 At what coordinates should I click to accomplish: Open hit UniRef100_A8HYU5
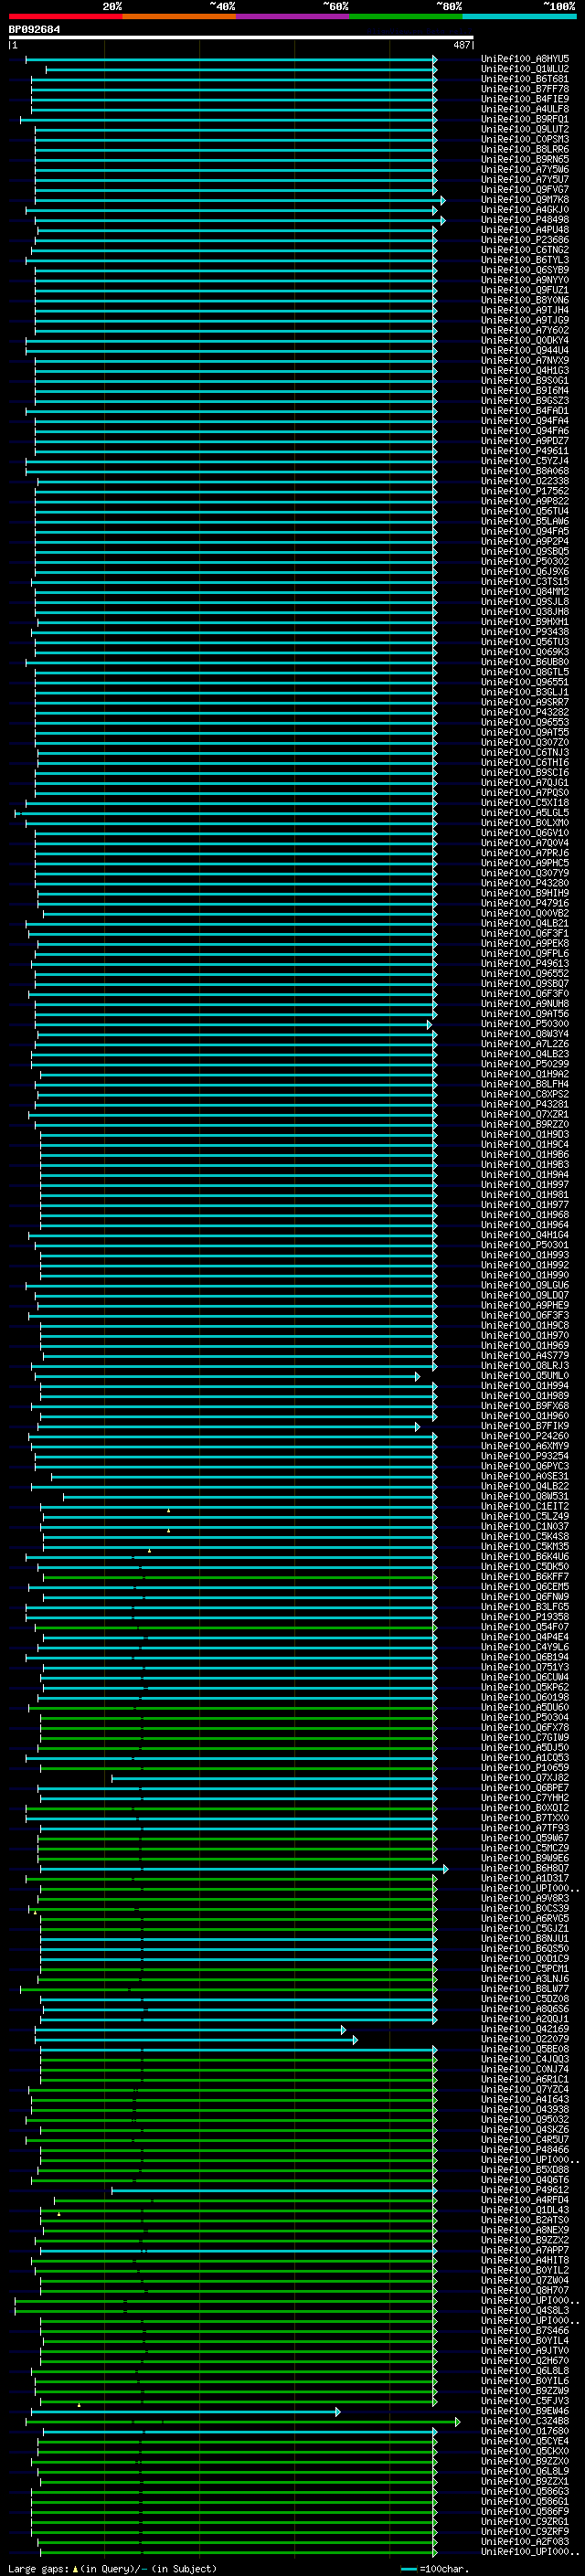coord(525,59)
